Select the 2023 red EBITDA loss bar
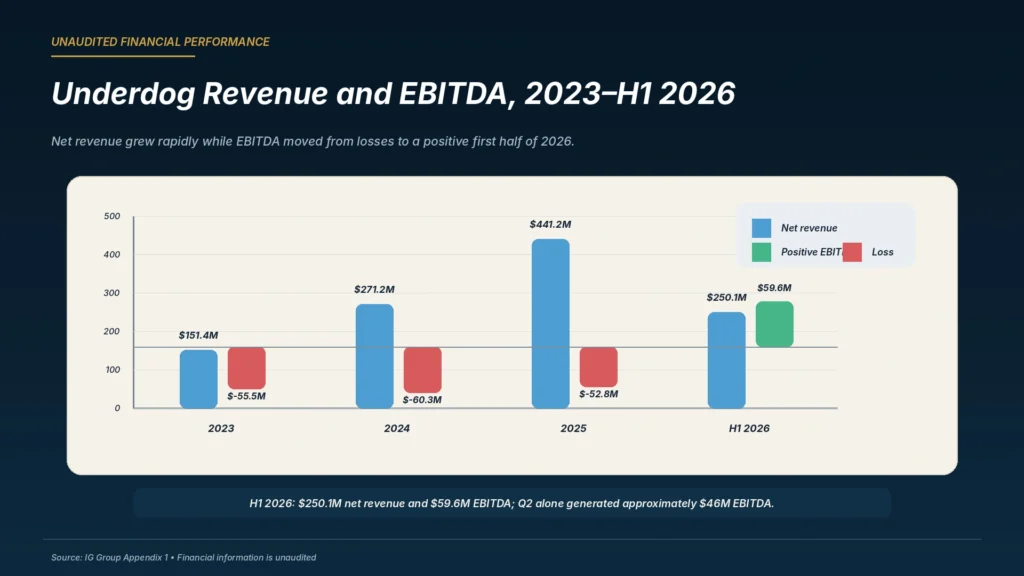This screenshot has height=576, width=1024. coord(246,368)
